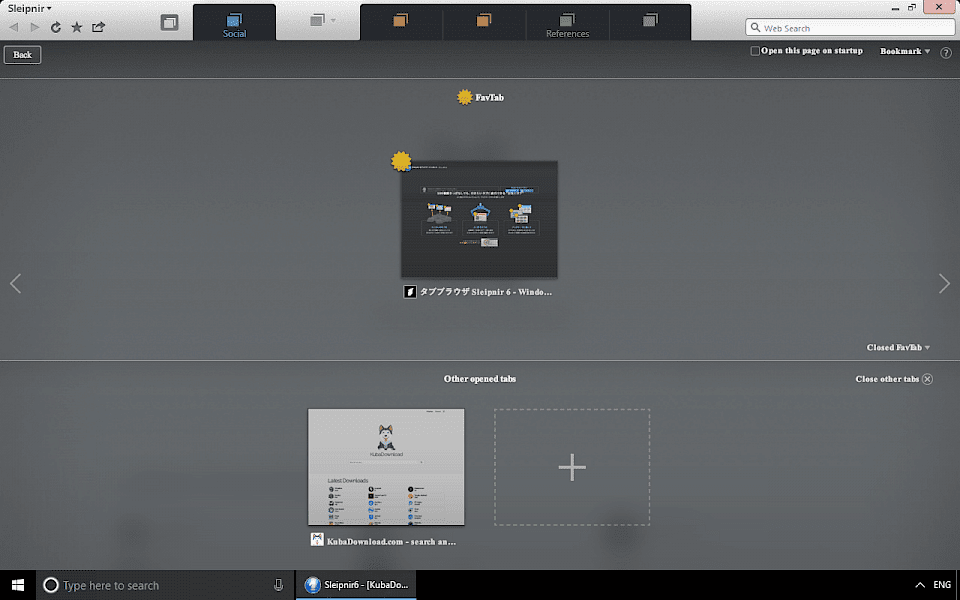Click the Back button
Image resolution: width=960 pixels, height=600 pixels.
(23, 54)
